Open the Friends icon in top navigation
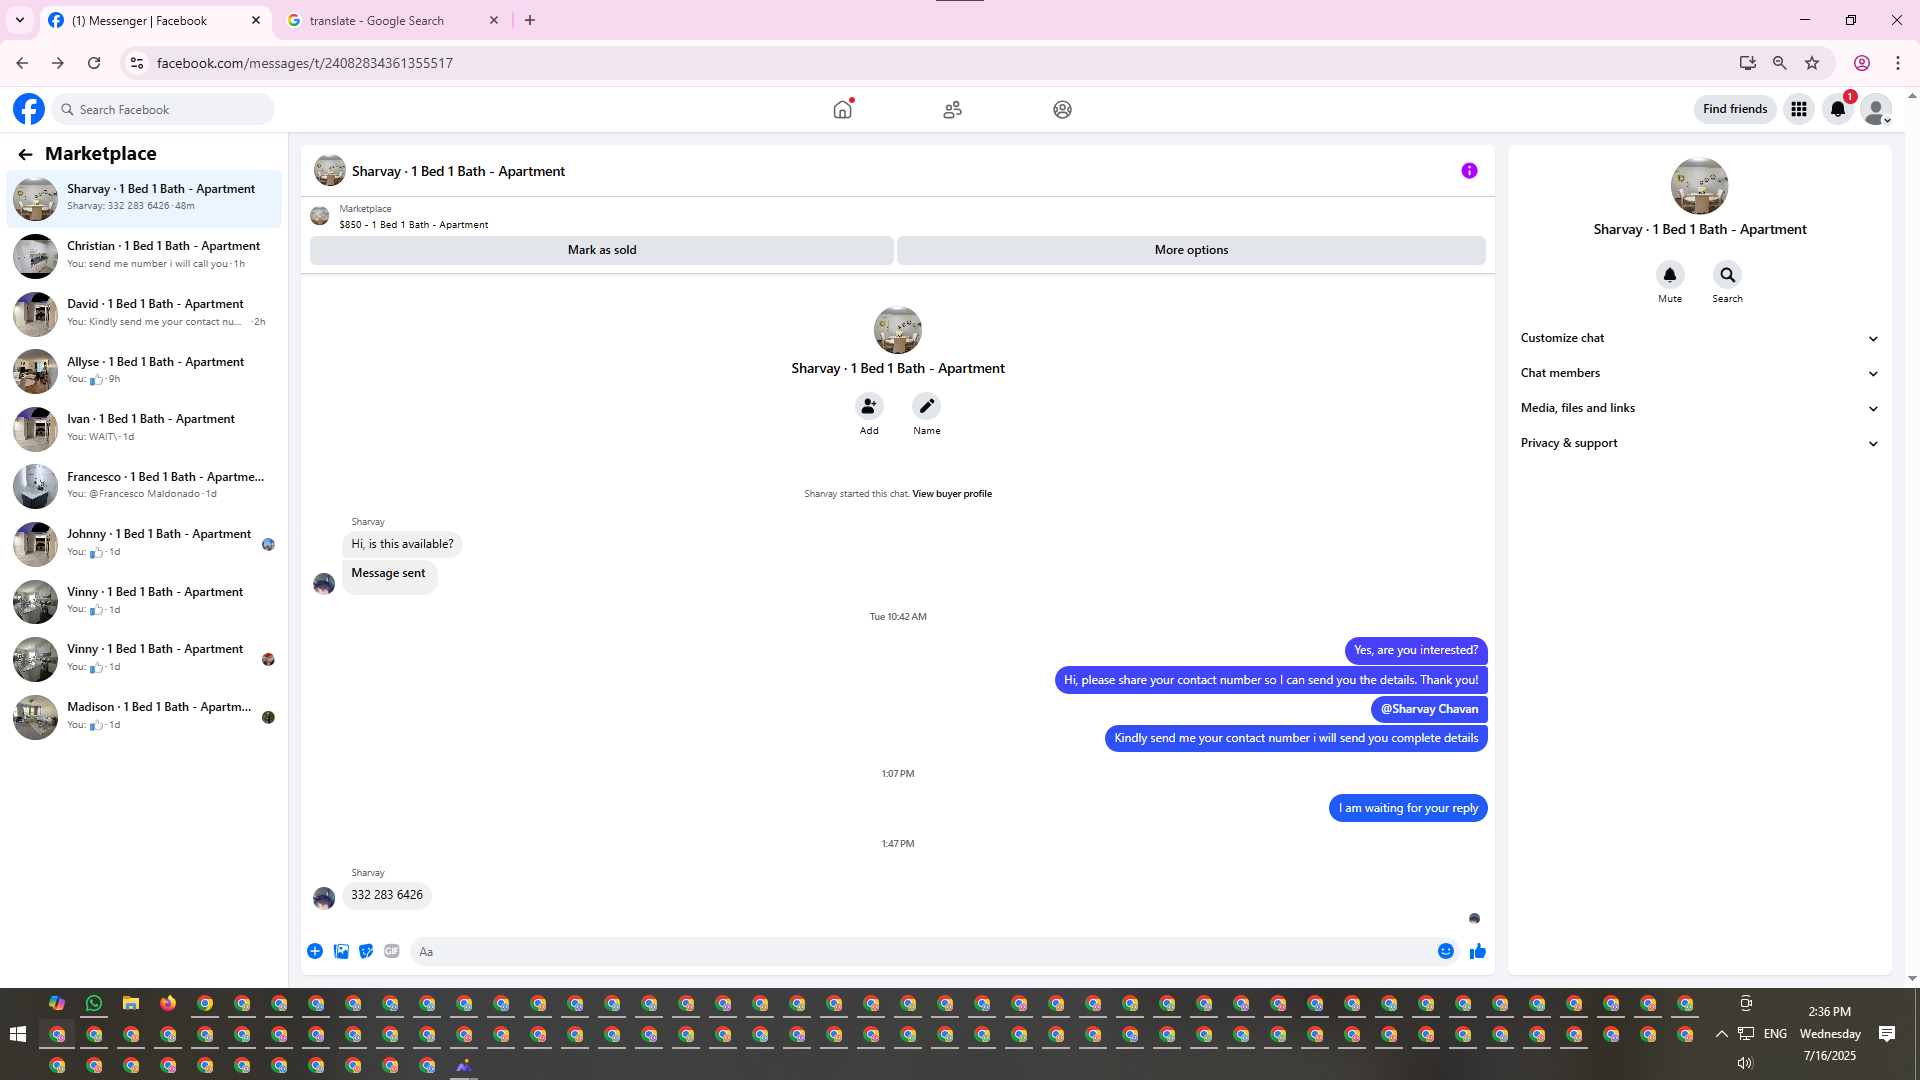1920x1080 pixels. tap(952, 109)
